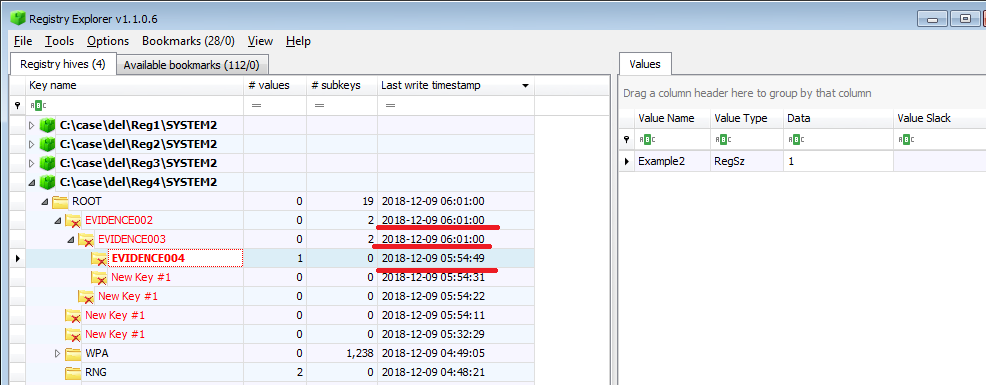Click deleted New Key #1 icon at 05:54:11
Image resolution: width=986 pixels, height=385 pixels.
point(73,316)
